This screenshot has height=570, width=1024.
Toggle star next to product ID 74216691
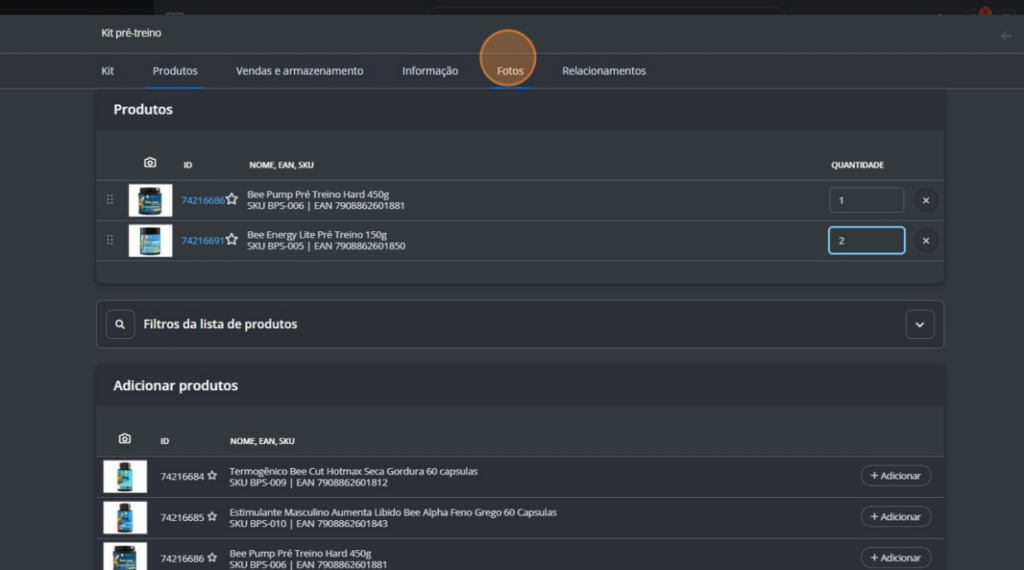(x=232, y=240)
